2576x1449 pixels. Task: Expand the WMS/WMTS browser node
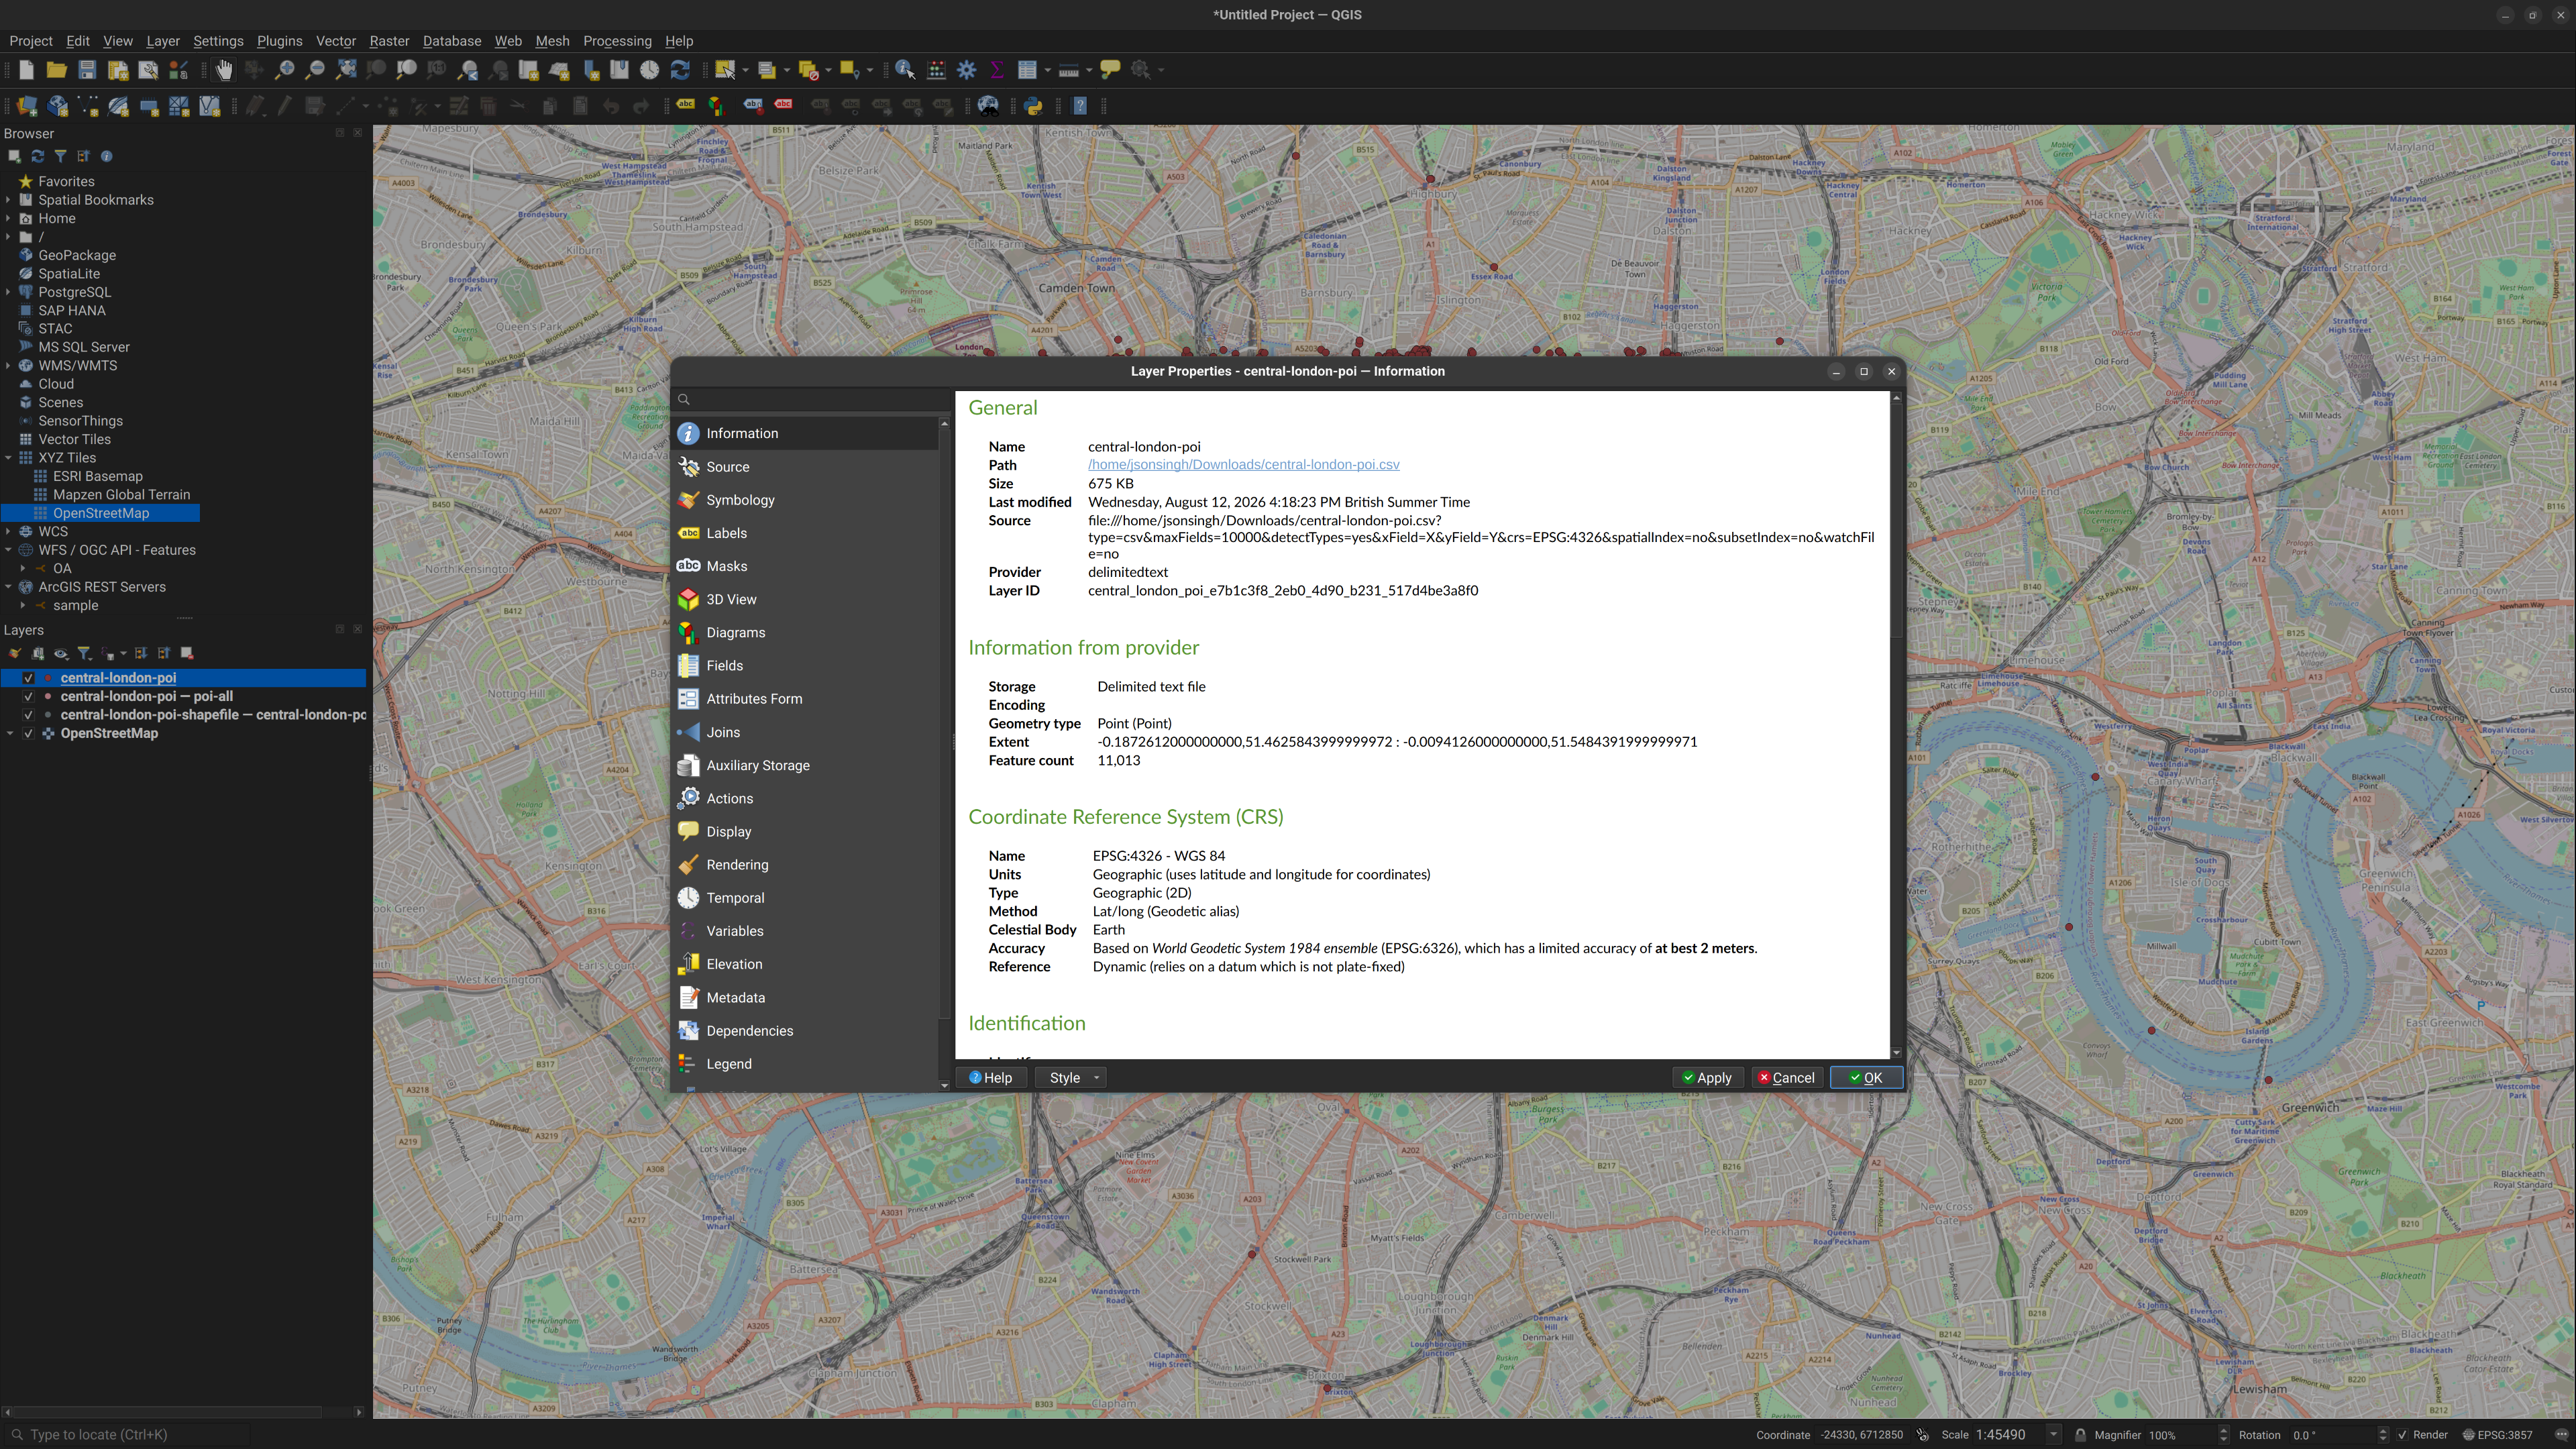tap(9, 366)
